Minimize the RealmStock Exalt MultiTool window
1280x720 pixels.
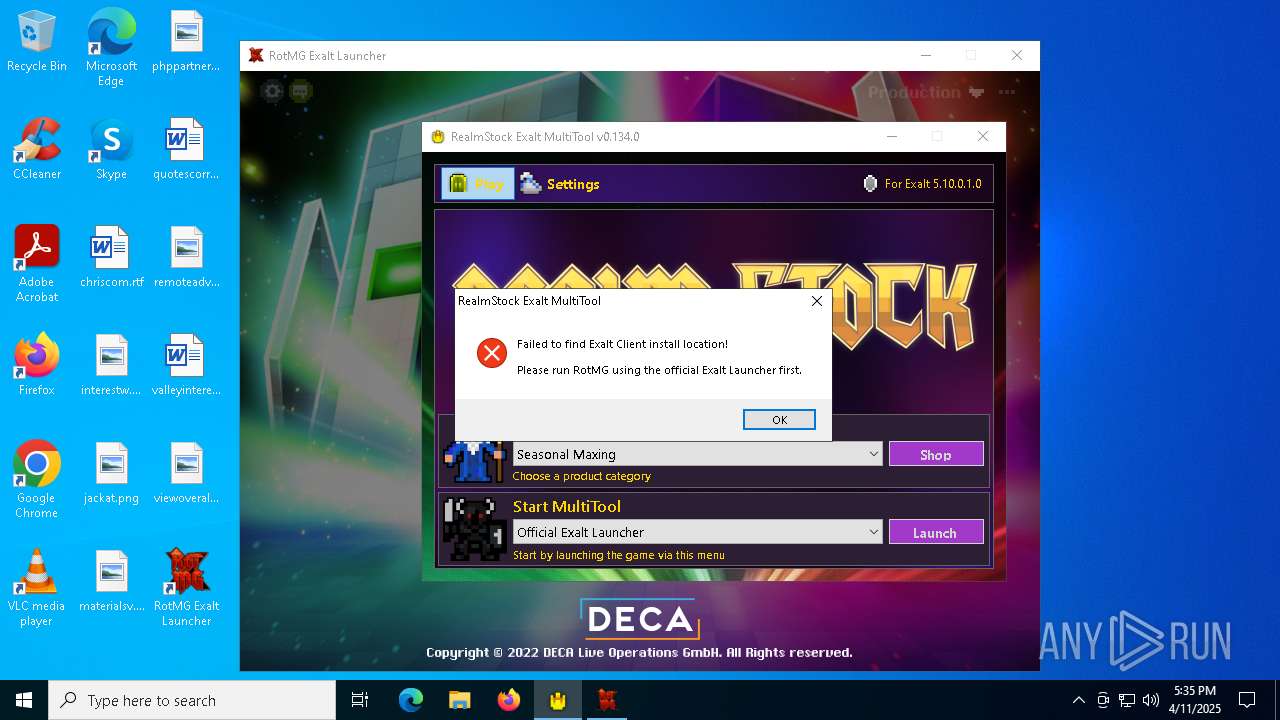892,137
